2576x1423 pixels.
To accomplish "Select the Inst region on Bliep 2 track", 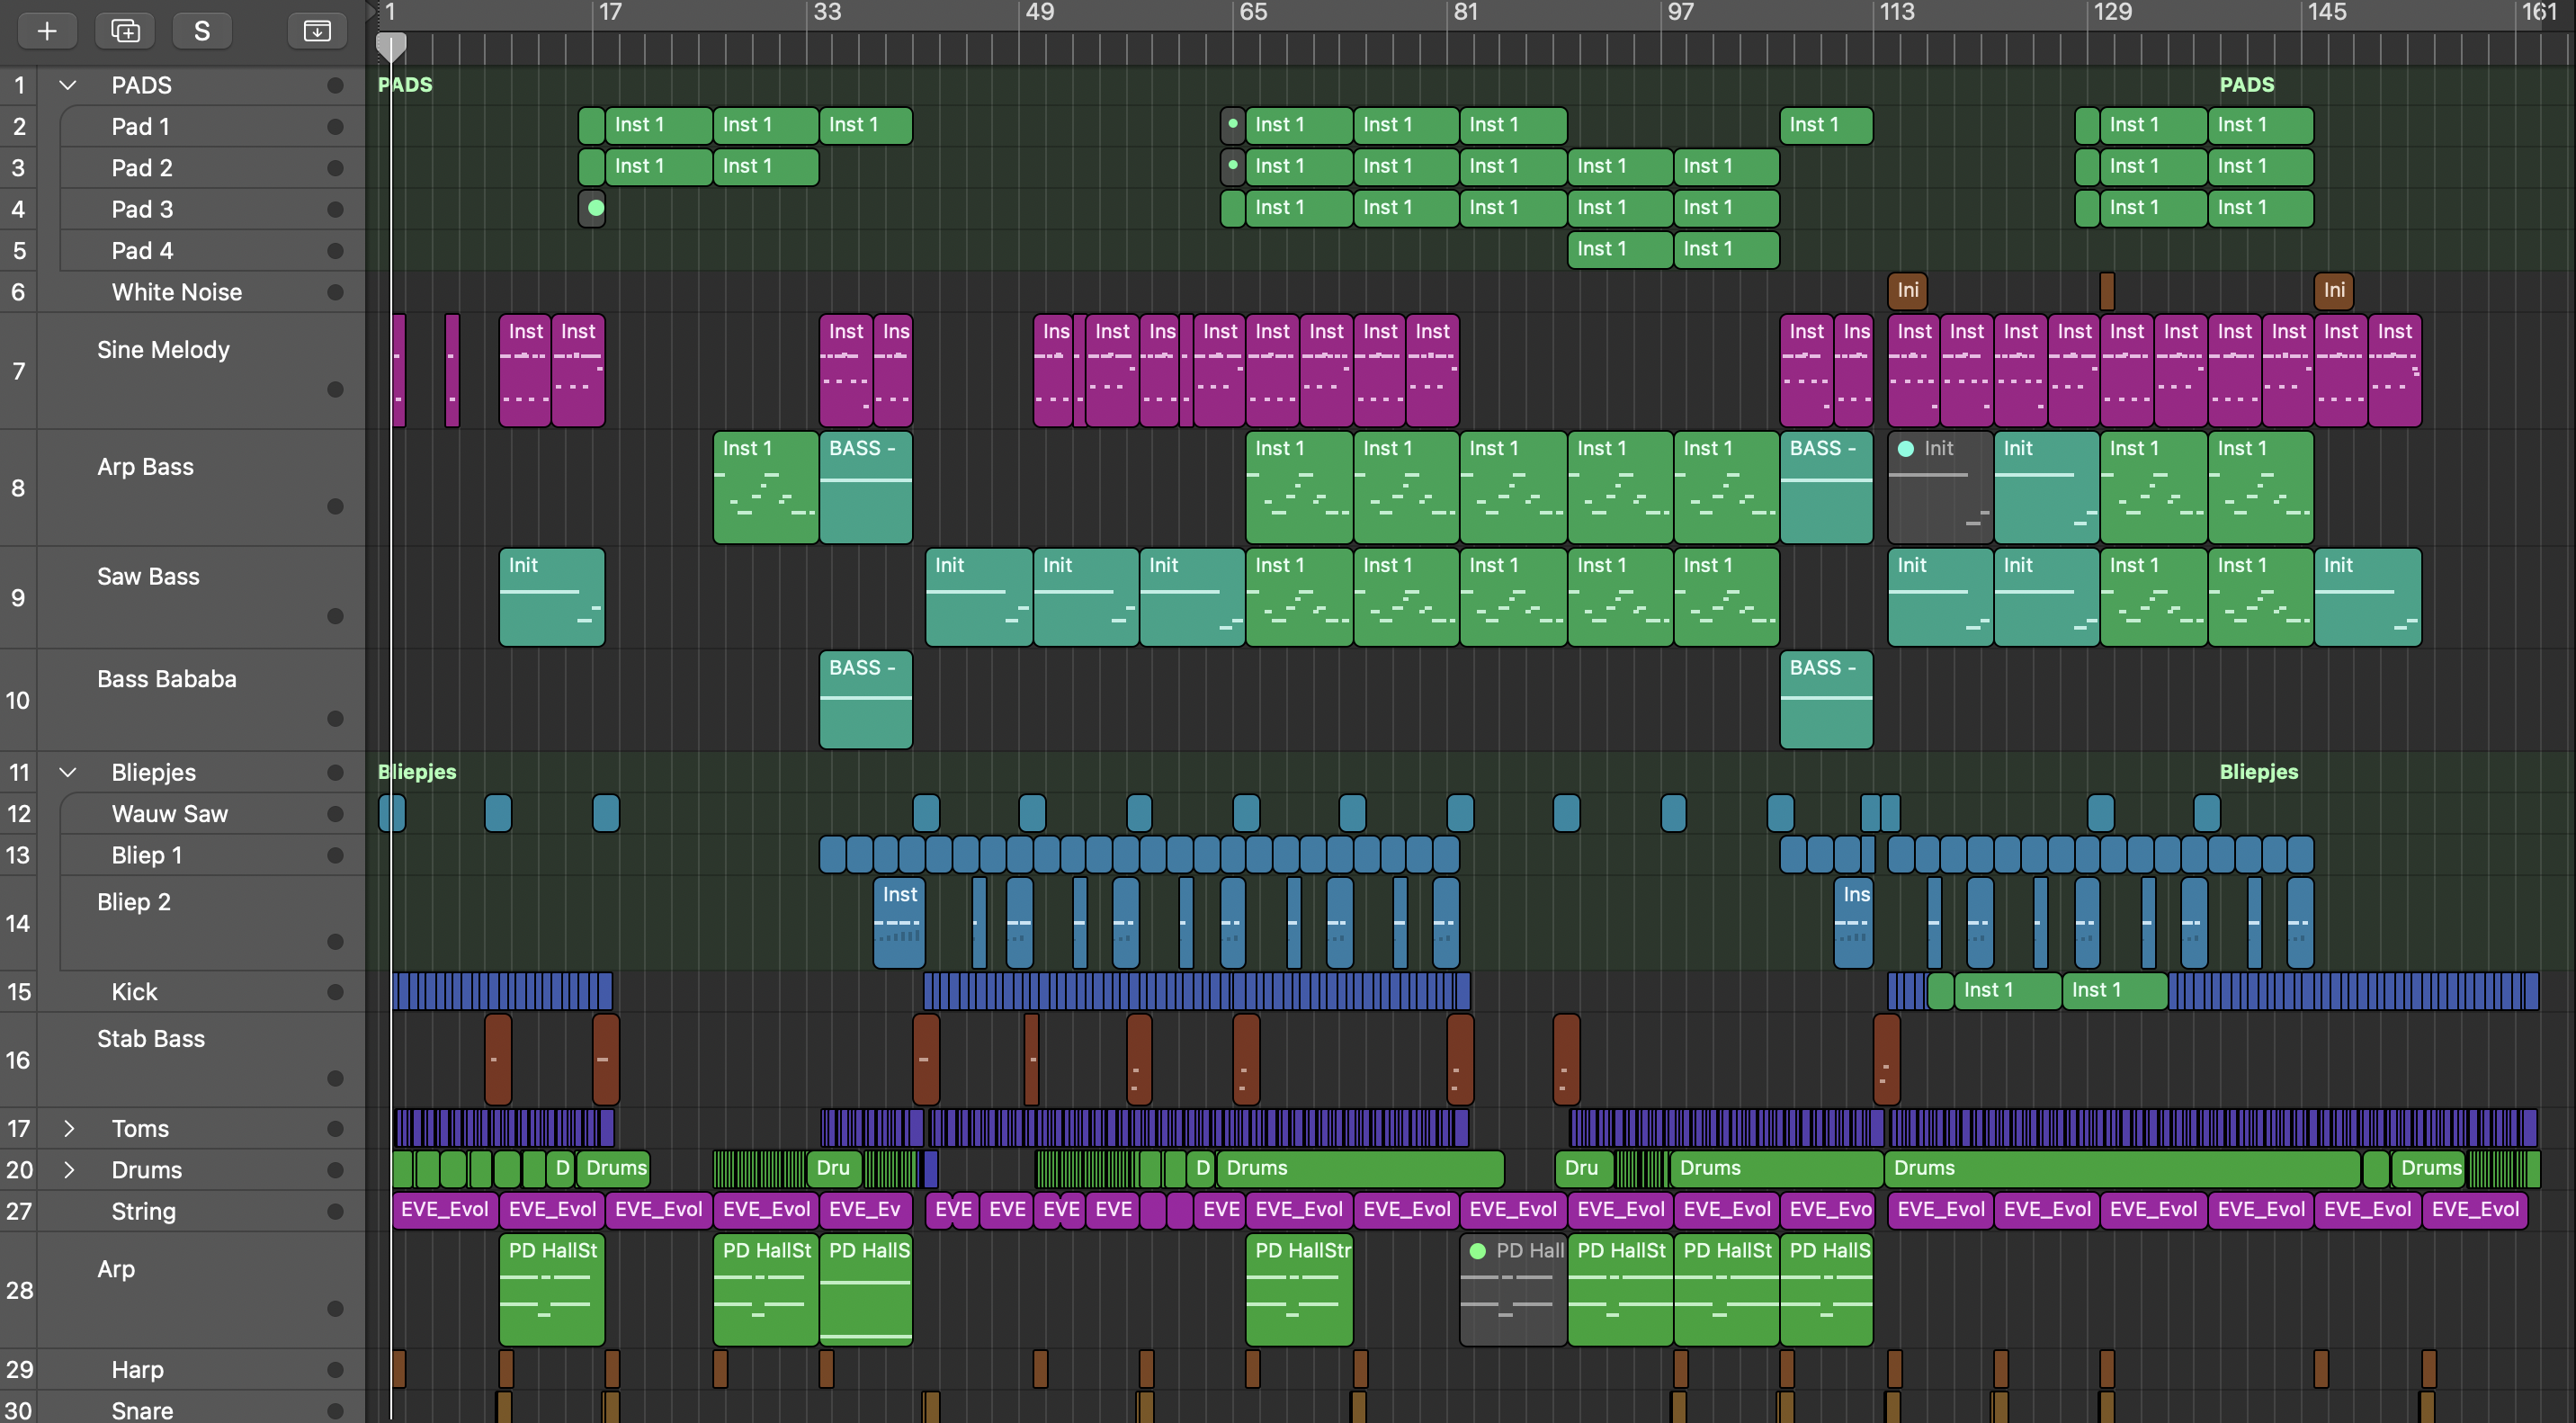I will [898, 922].
